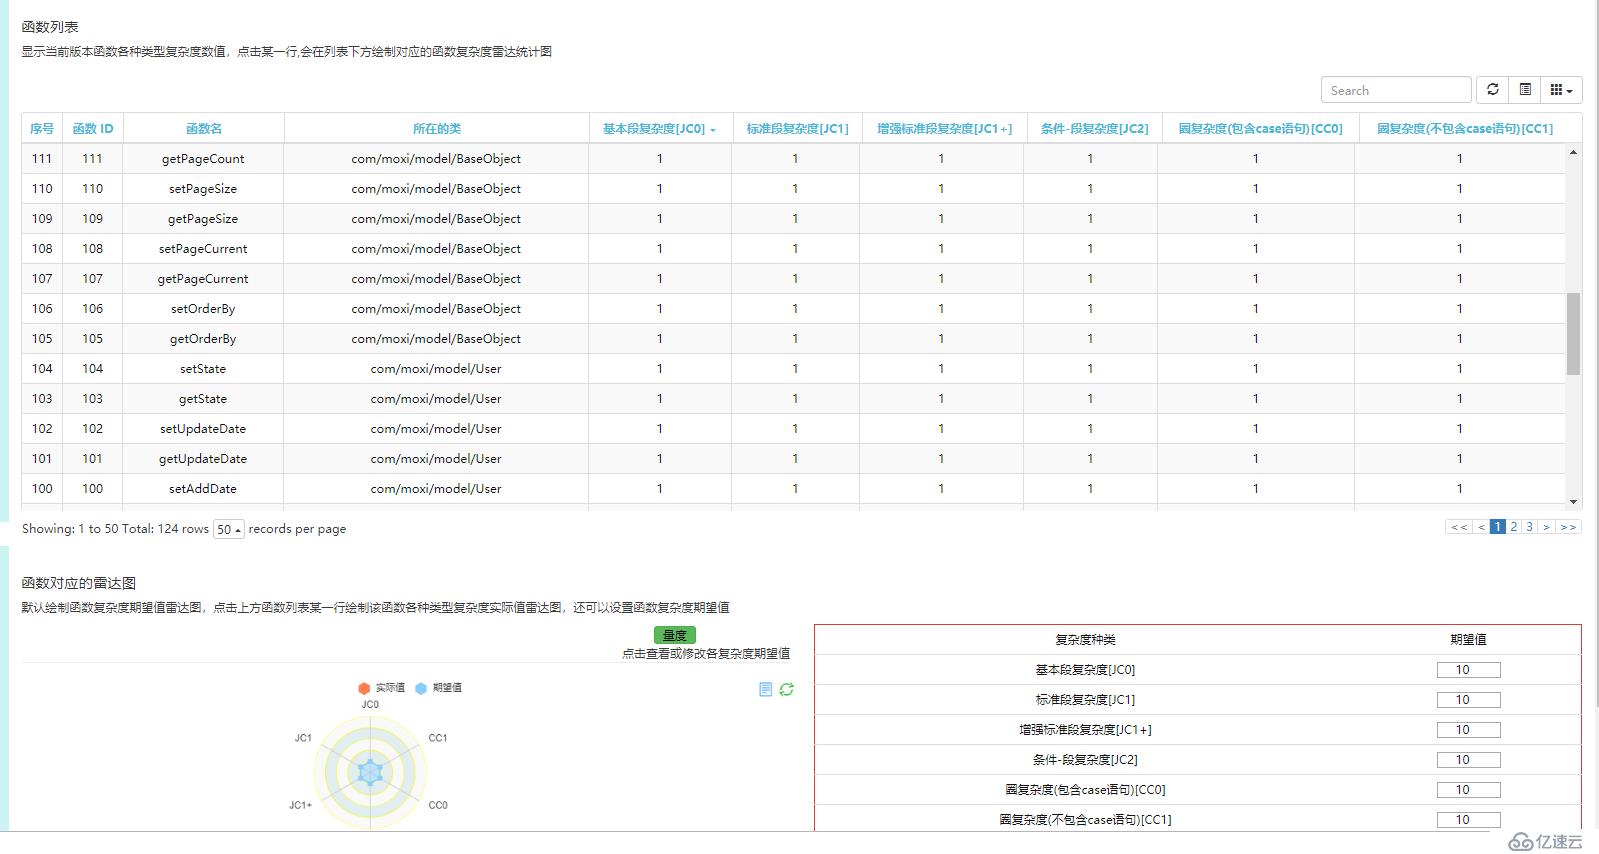Select the setPageCurrent row
The height and width of the screenshot is (854, 1599).
click(x=793, y=249)
